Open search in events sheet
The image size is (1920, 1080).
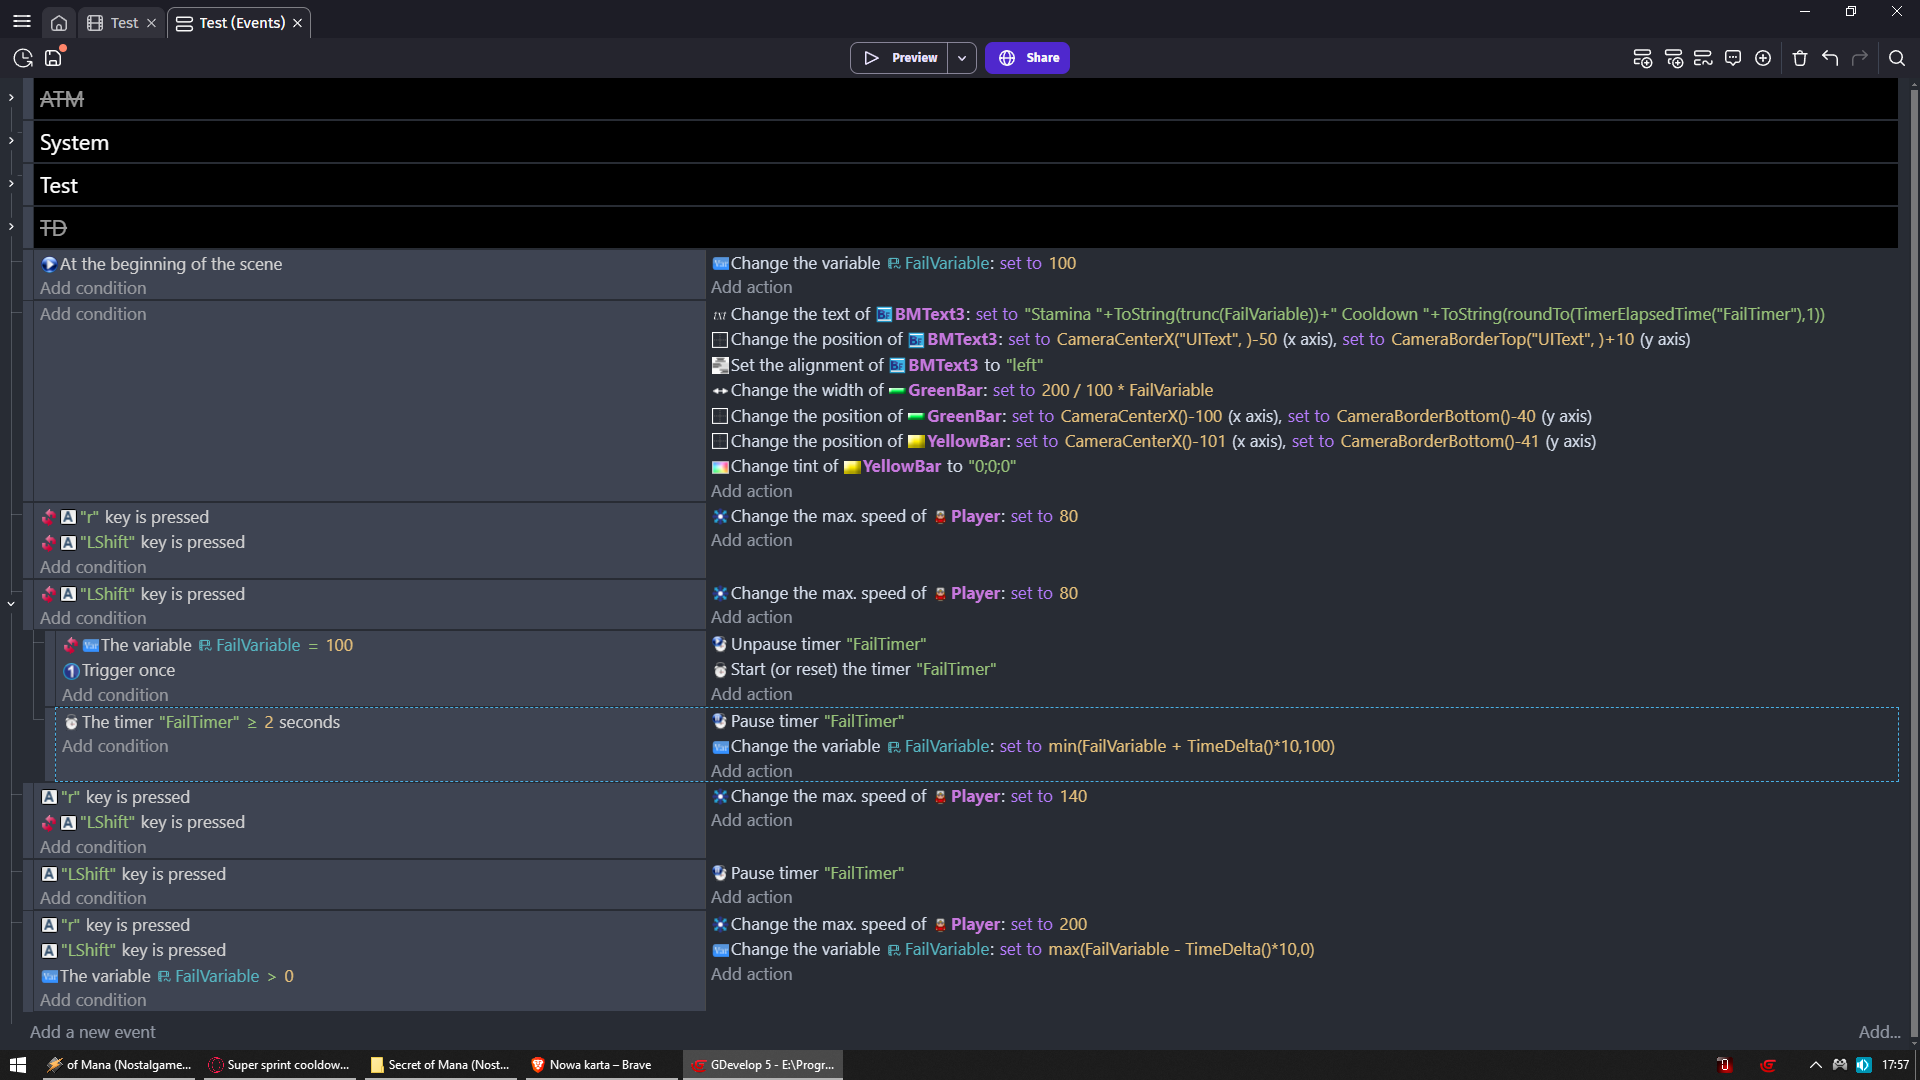[x=1897, y=58]
